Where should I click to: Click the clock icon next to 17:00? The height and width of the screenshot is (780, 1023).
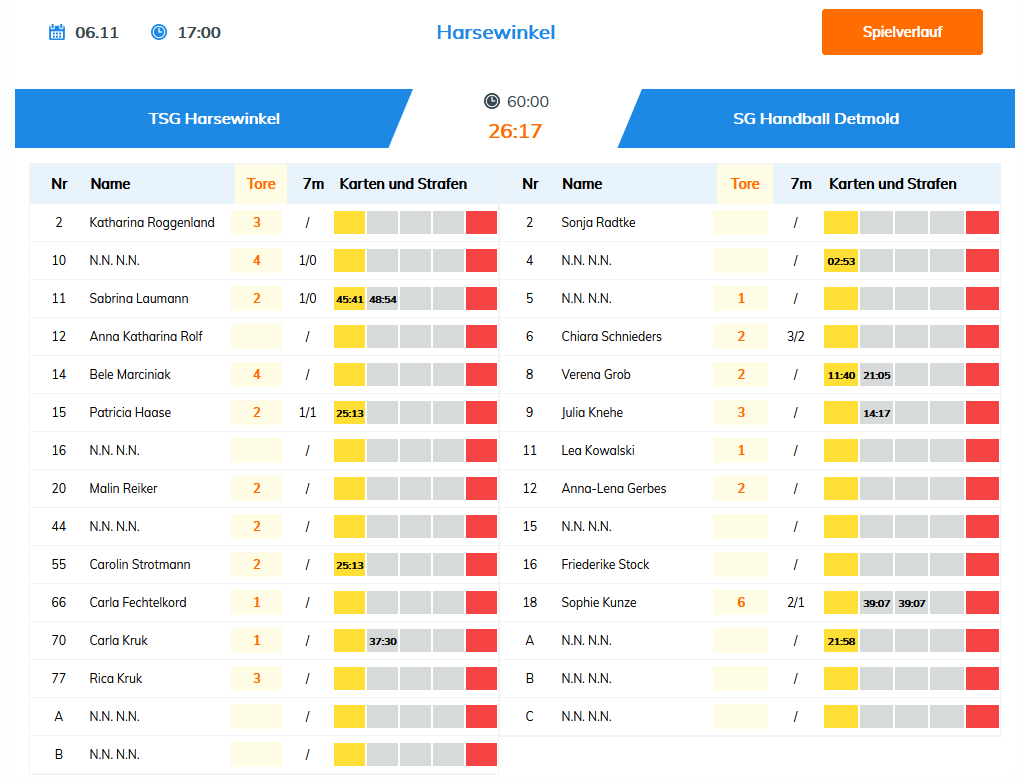click(159, 32)
